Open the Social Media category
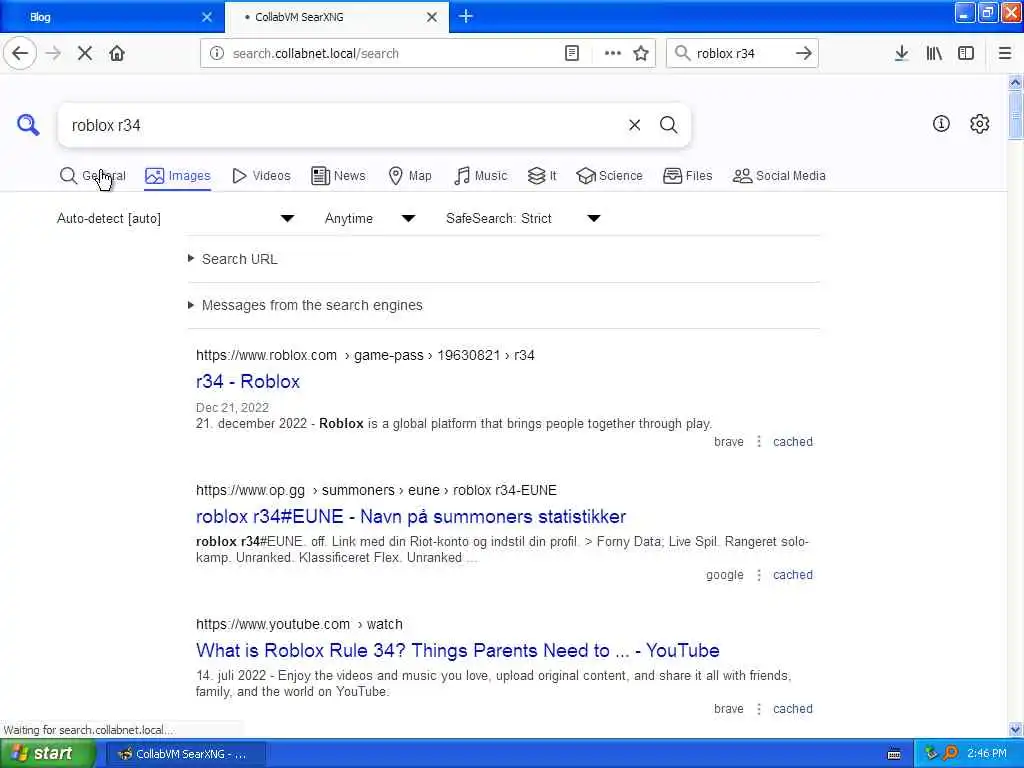The image size is (1024, 768). [779, 176]
